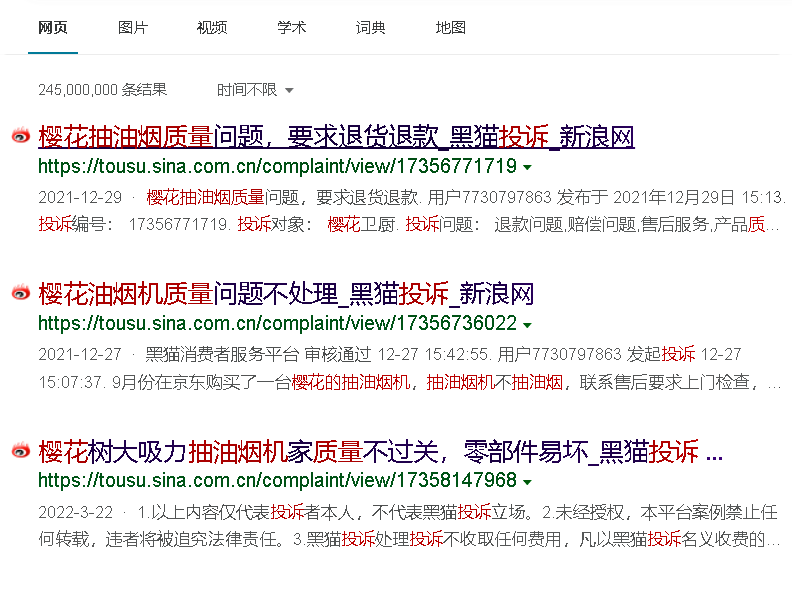
Task: Expand the 时间不限 time filter dropdown
Action: 255,90
